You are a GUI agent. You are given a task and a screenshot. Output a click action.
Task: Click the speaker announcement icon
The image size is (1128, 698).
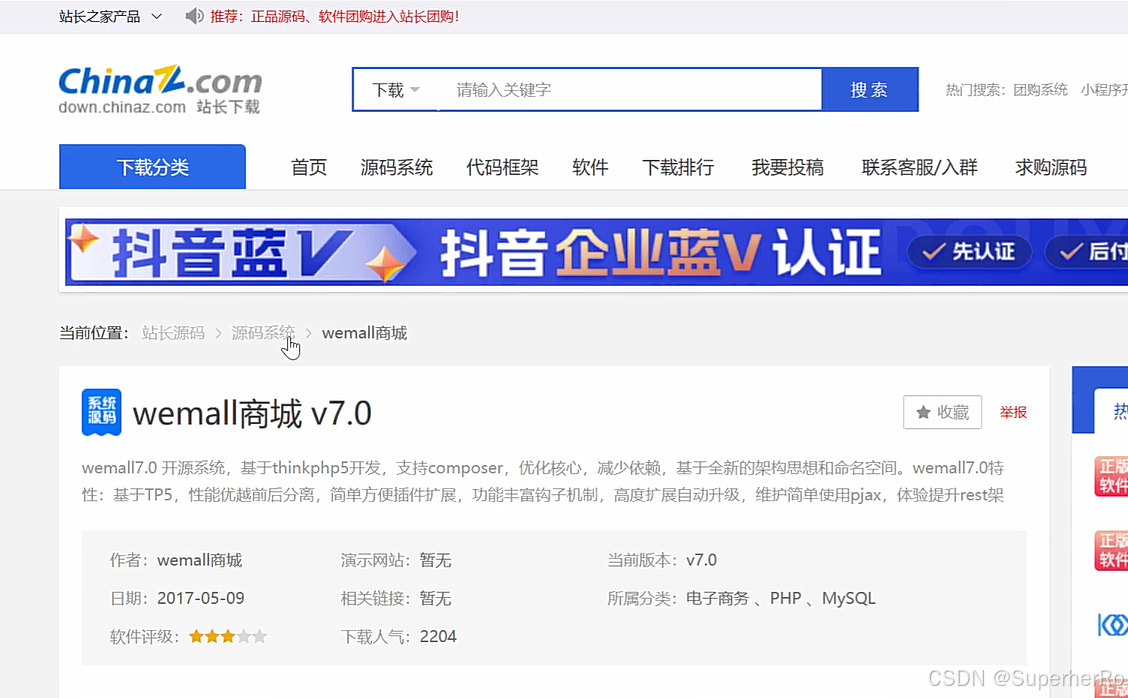[x=194, y=16]
